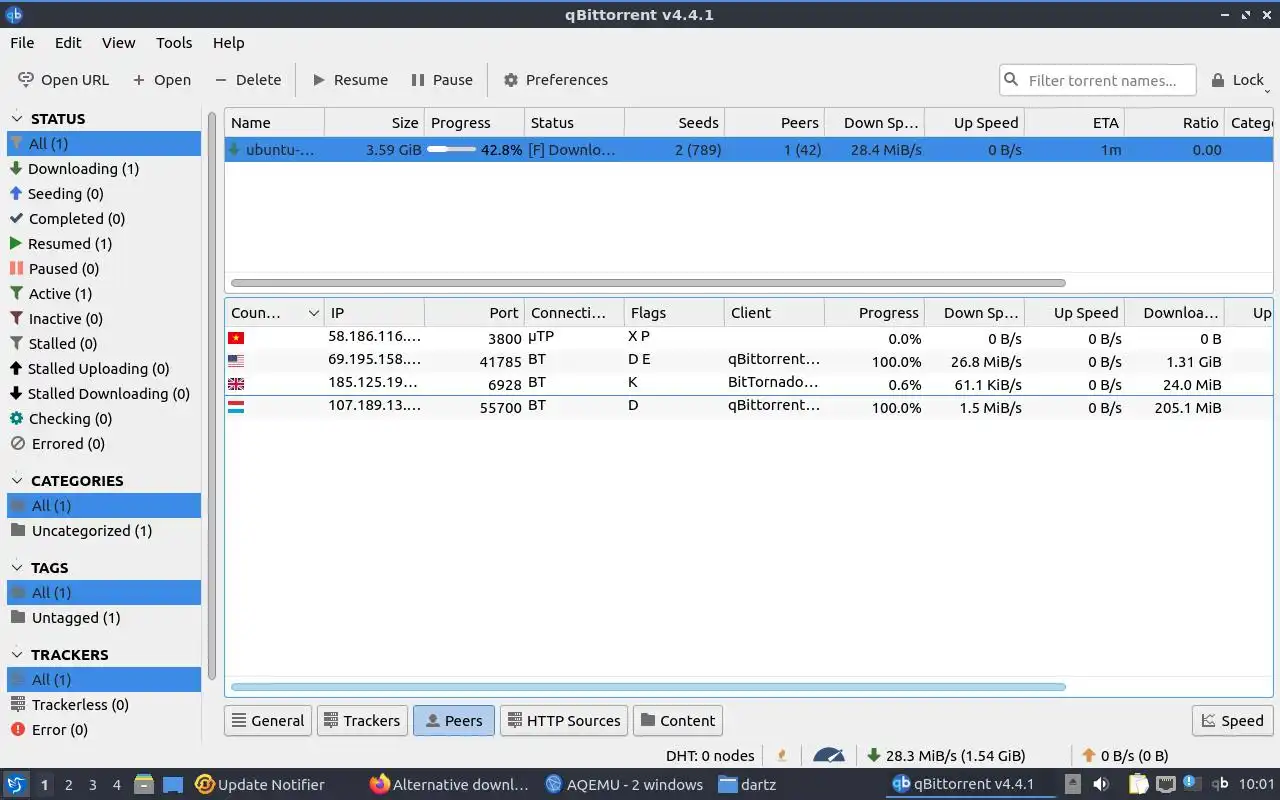1280x800 pixels.
Task: Filter by Active (1) torrents
Action: click(104, 294)
